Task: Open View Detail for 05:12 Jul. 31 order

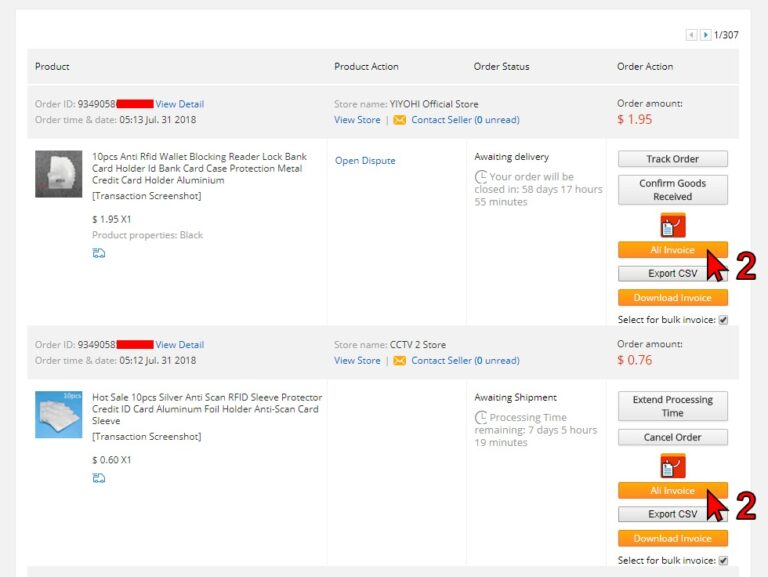Action: [x=179, y=344]
